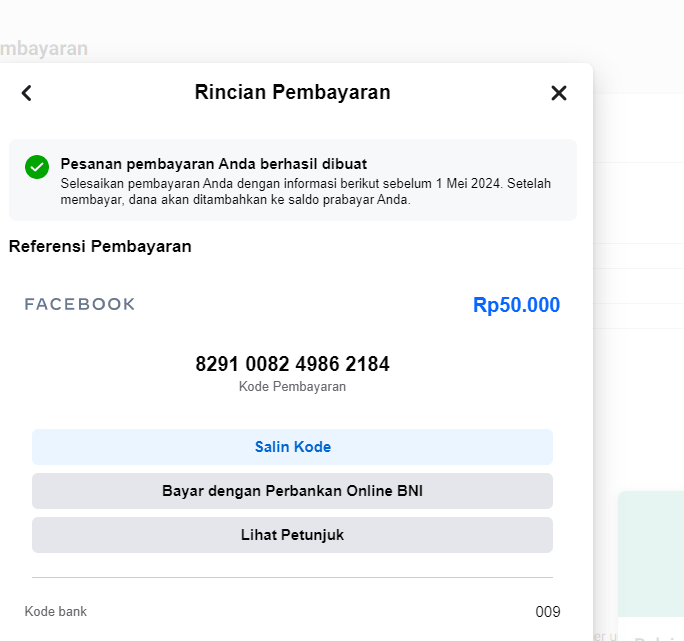
Task: Click the Kode bank label
Action: (56, 611)
